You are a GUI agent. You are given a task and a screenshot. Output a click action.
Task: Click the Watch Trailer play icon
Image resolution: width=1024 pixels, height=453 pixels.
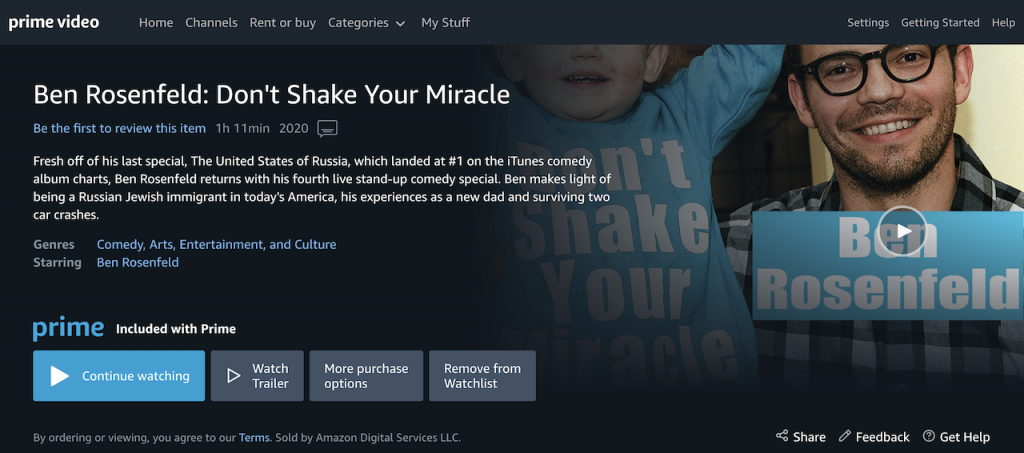[x=234, y=376]
